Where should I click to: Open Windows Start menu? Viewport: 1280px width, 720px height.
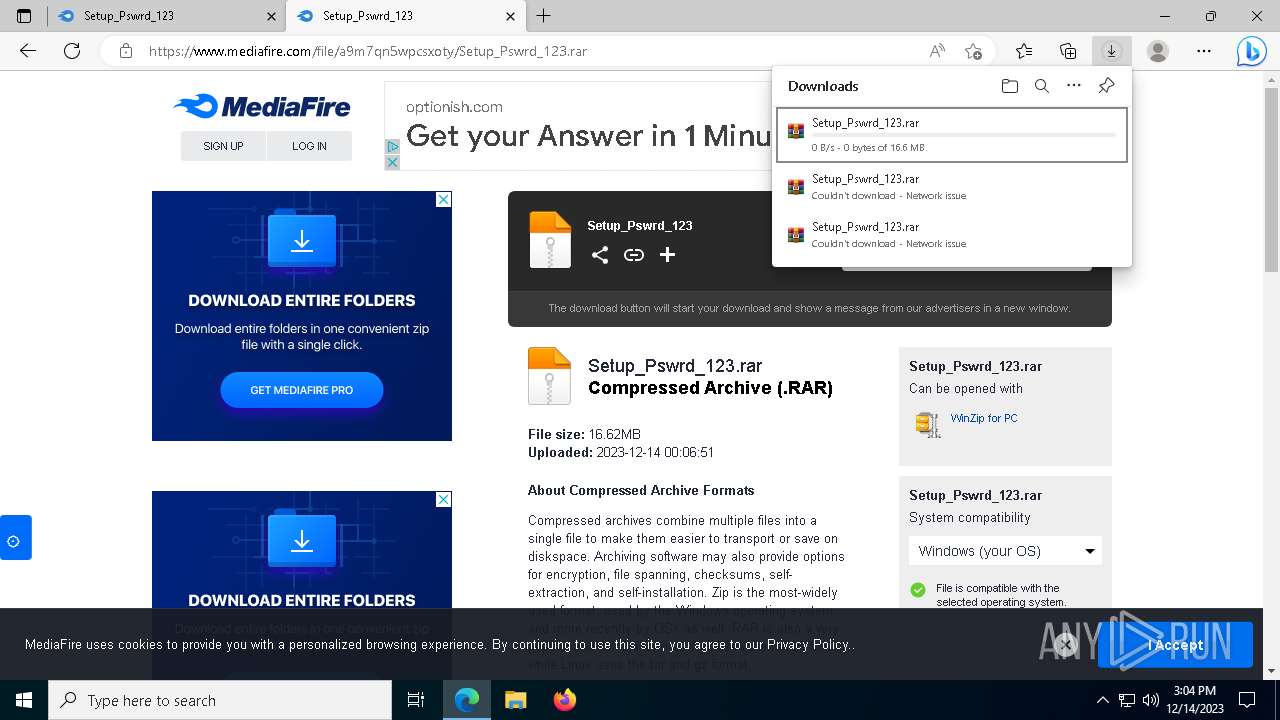pyautogui.click(x=24, y=700)
